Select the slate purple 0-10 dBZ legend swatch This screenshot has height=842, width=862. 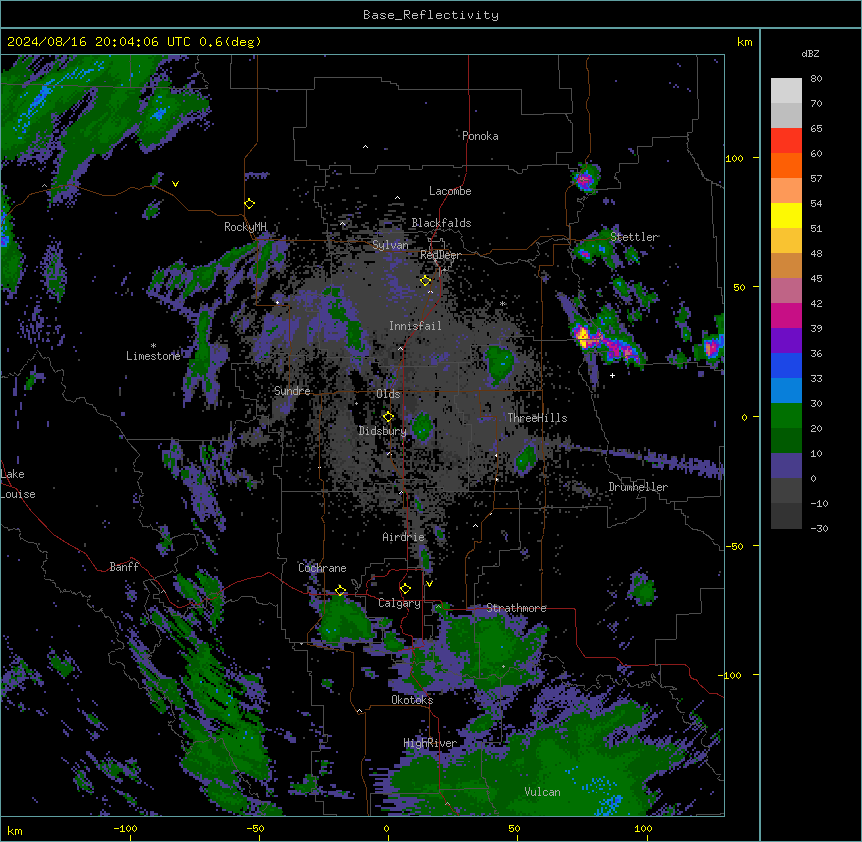click(x=786, y=466)
